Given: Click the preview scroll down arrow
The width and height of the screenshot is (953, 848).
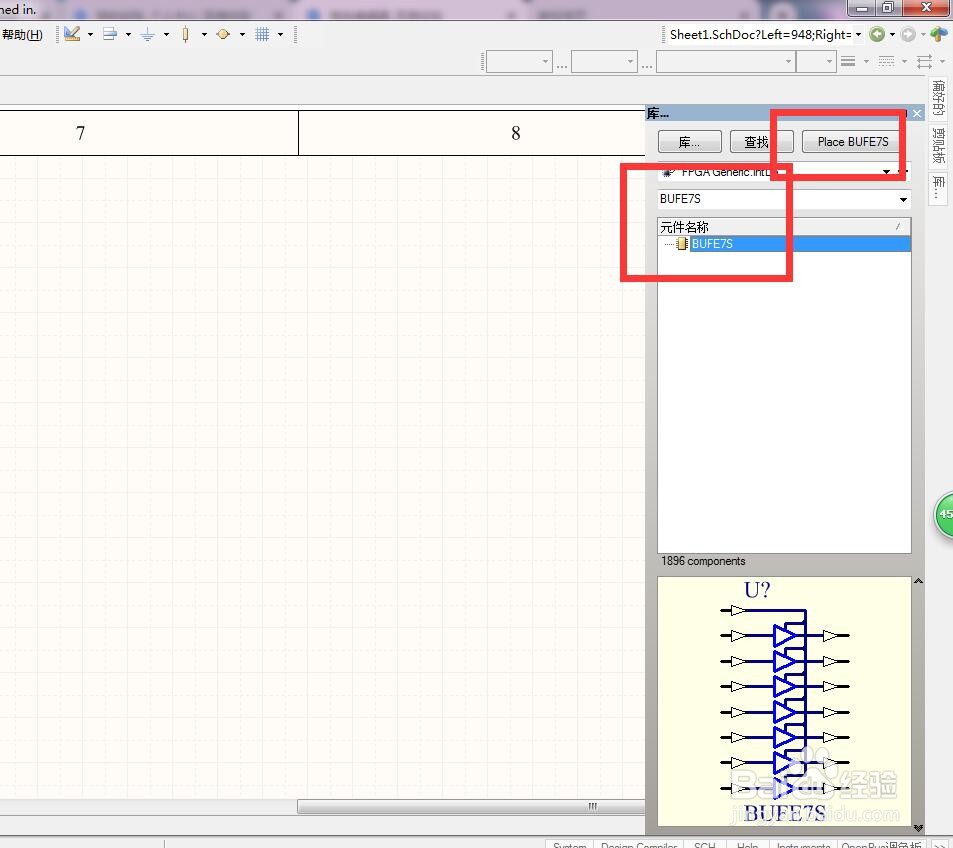Looking at the screenshot, I should click(x=918, y=827).
